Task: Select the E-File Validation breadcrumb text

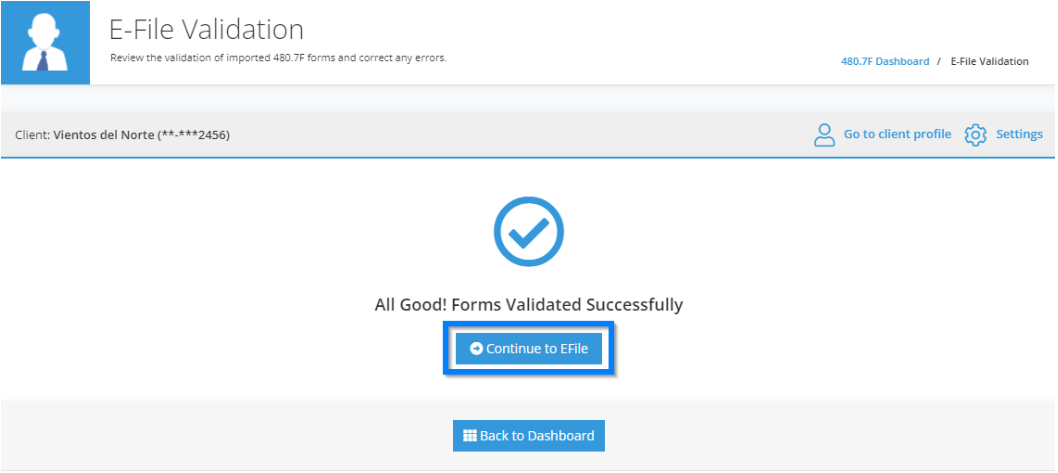Action: tap(990, 61)
